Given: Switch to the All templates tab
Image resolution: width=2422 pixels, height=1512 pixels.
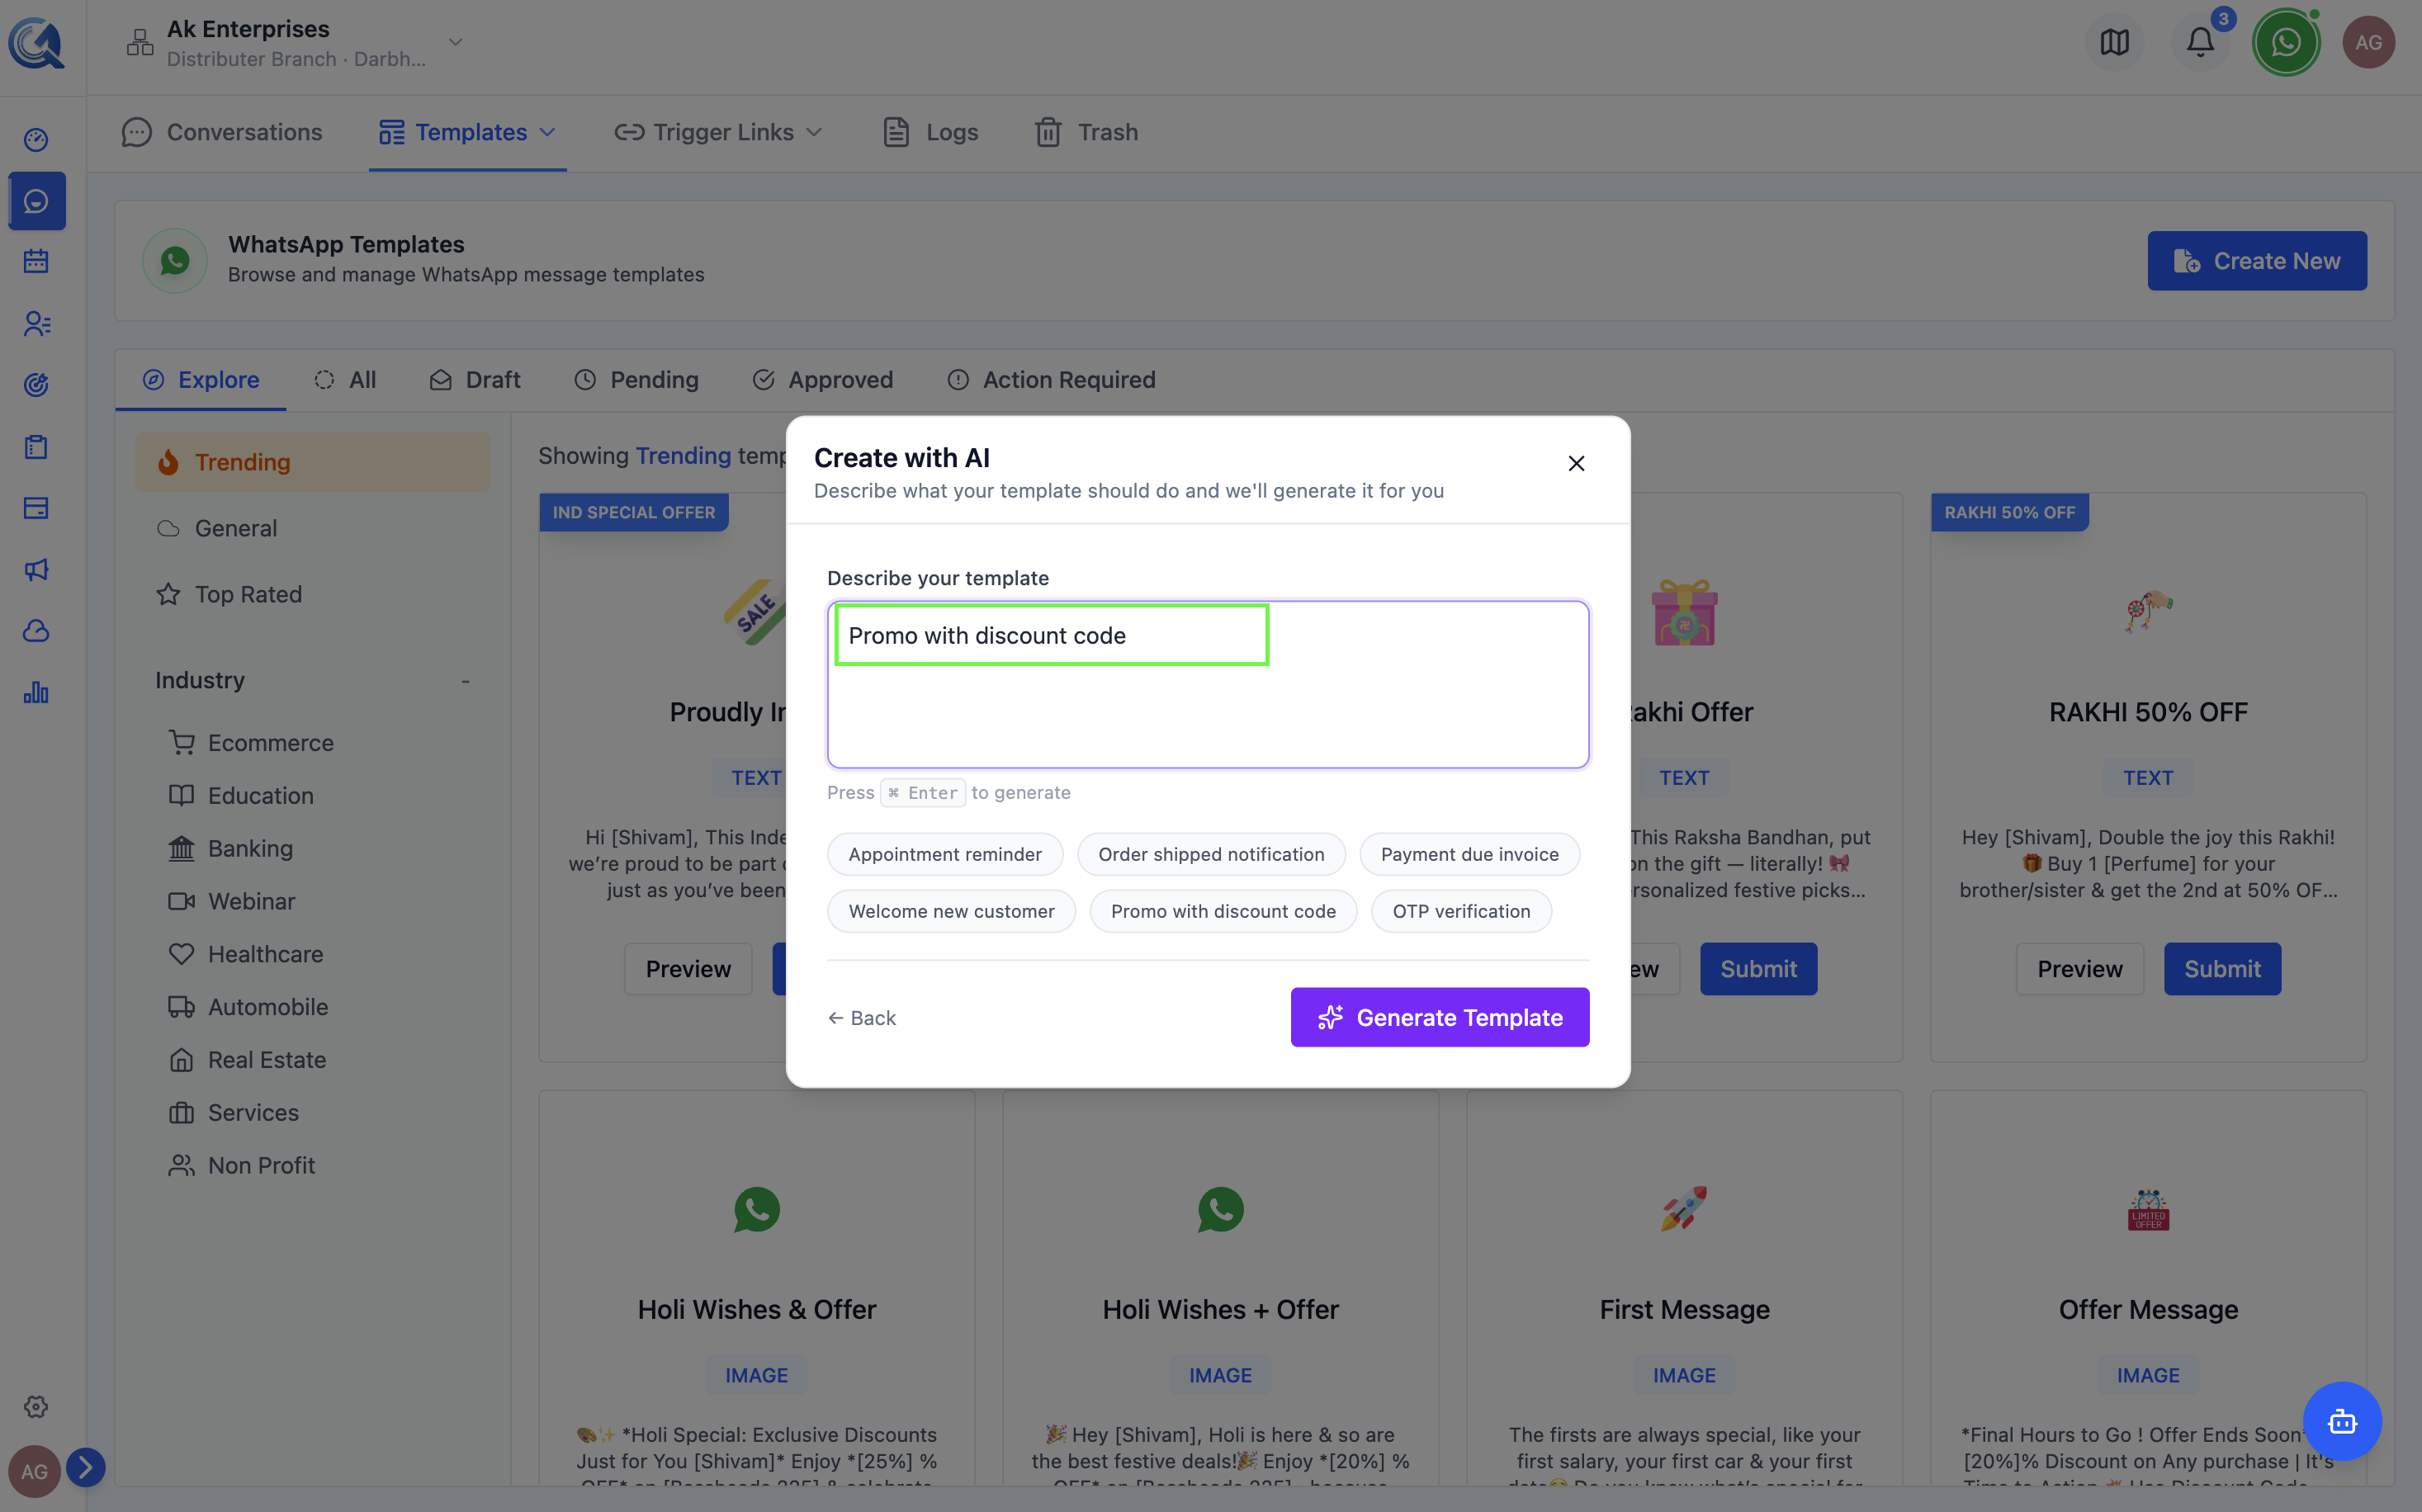Looking at the screenshot, I should [x=345, y=380].
